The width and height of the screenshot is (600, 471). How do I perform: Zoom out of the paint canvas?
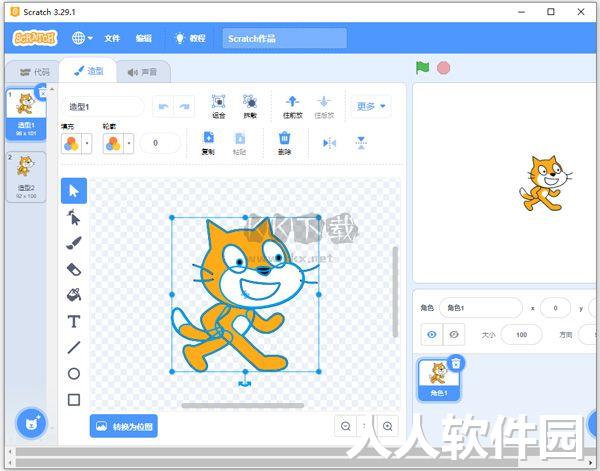[x=346, y=426]
